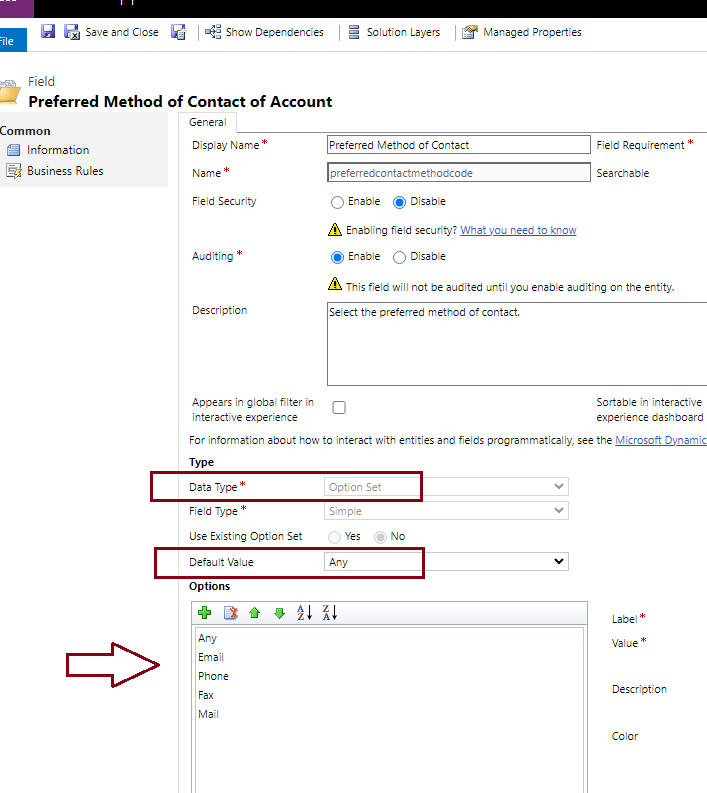Screen dimensions: 707x793
Task: Open Information in Common navigation
Action: tap(58, 150)
